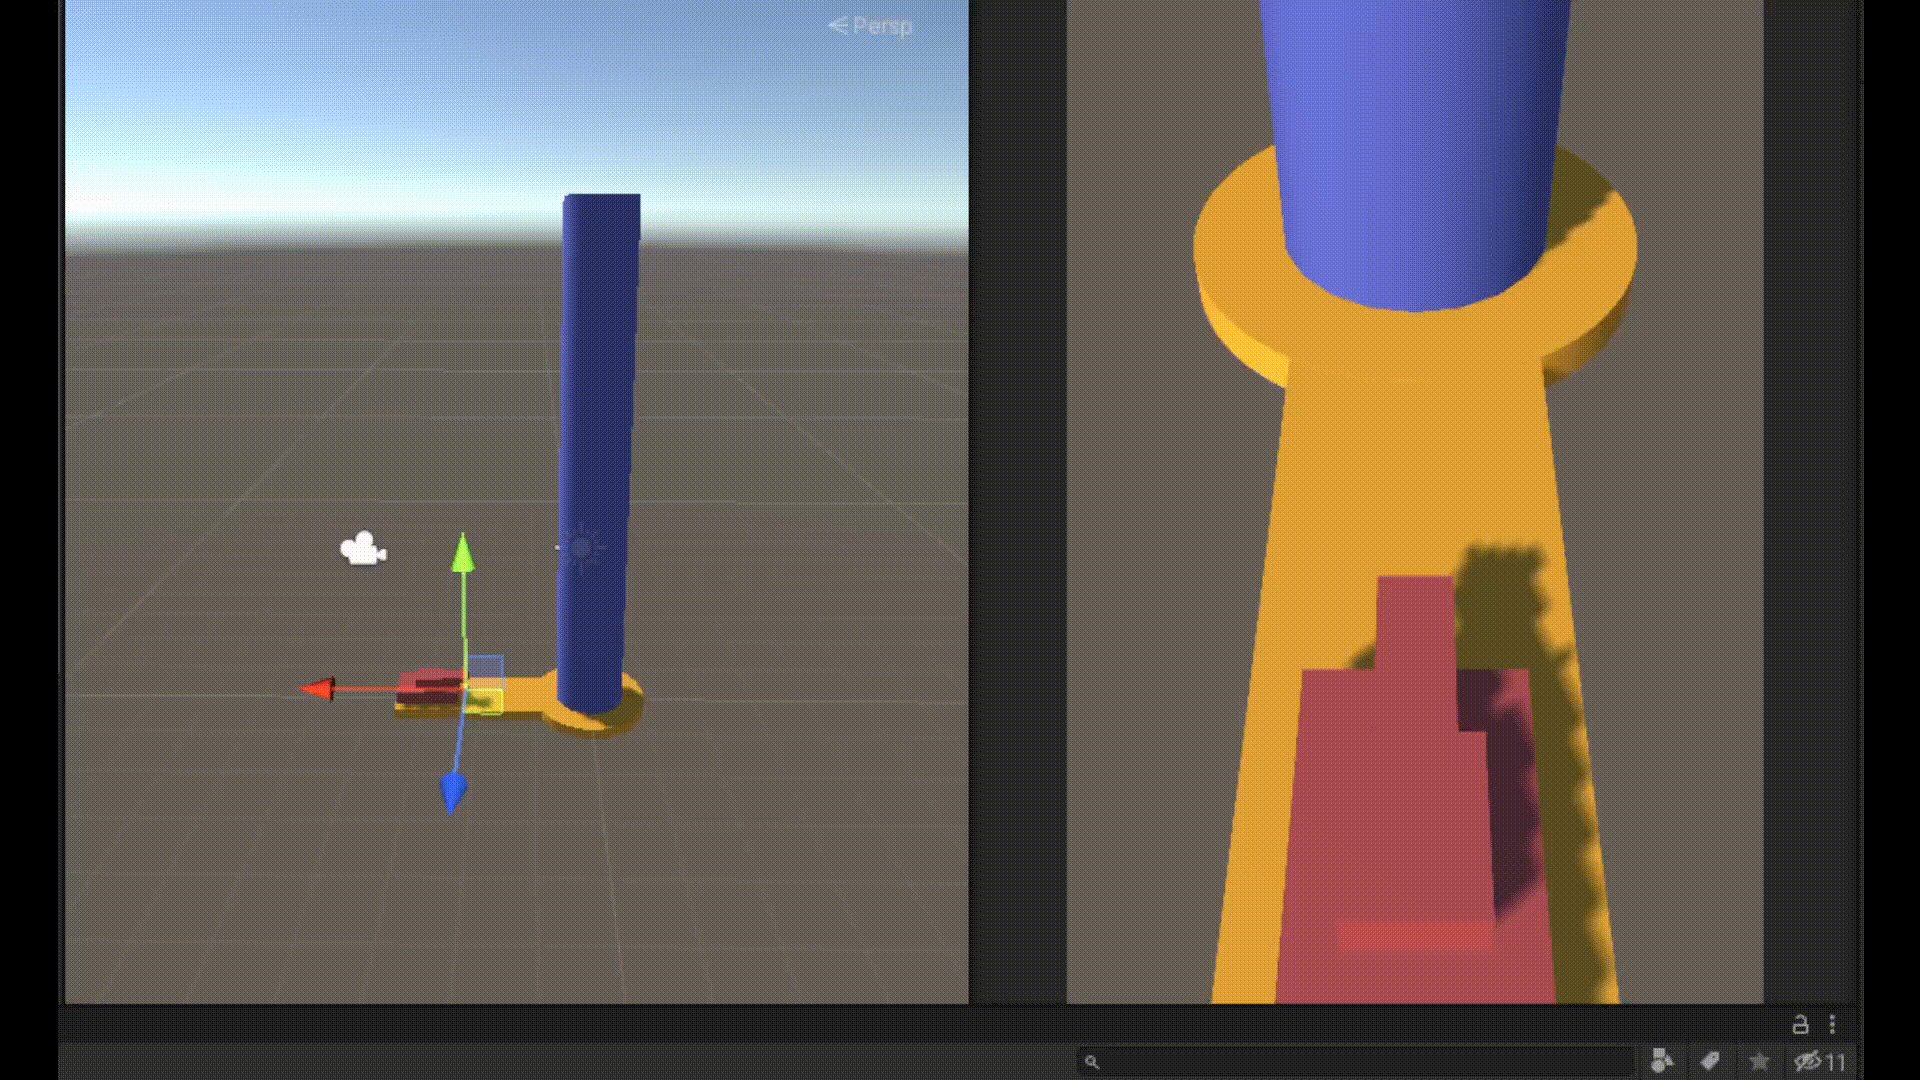Select the blue cylinder in Scene view
The image size is (1920, 1080).
tap(598, 440)
